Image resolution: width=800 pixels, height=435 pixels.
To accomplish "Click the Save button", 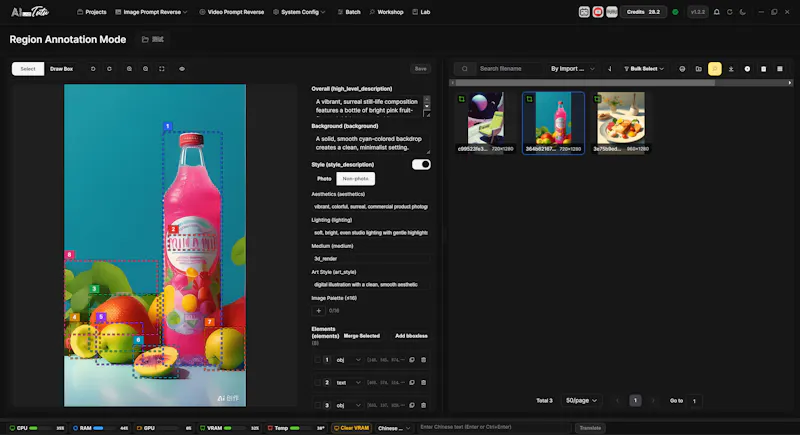I will tap(420, 68).
